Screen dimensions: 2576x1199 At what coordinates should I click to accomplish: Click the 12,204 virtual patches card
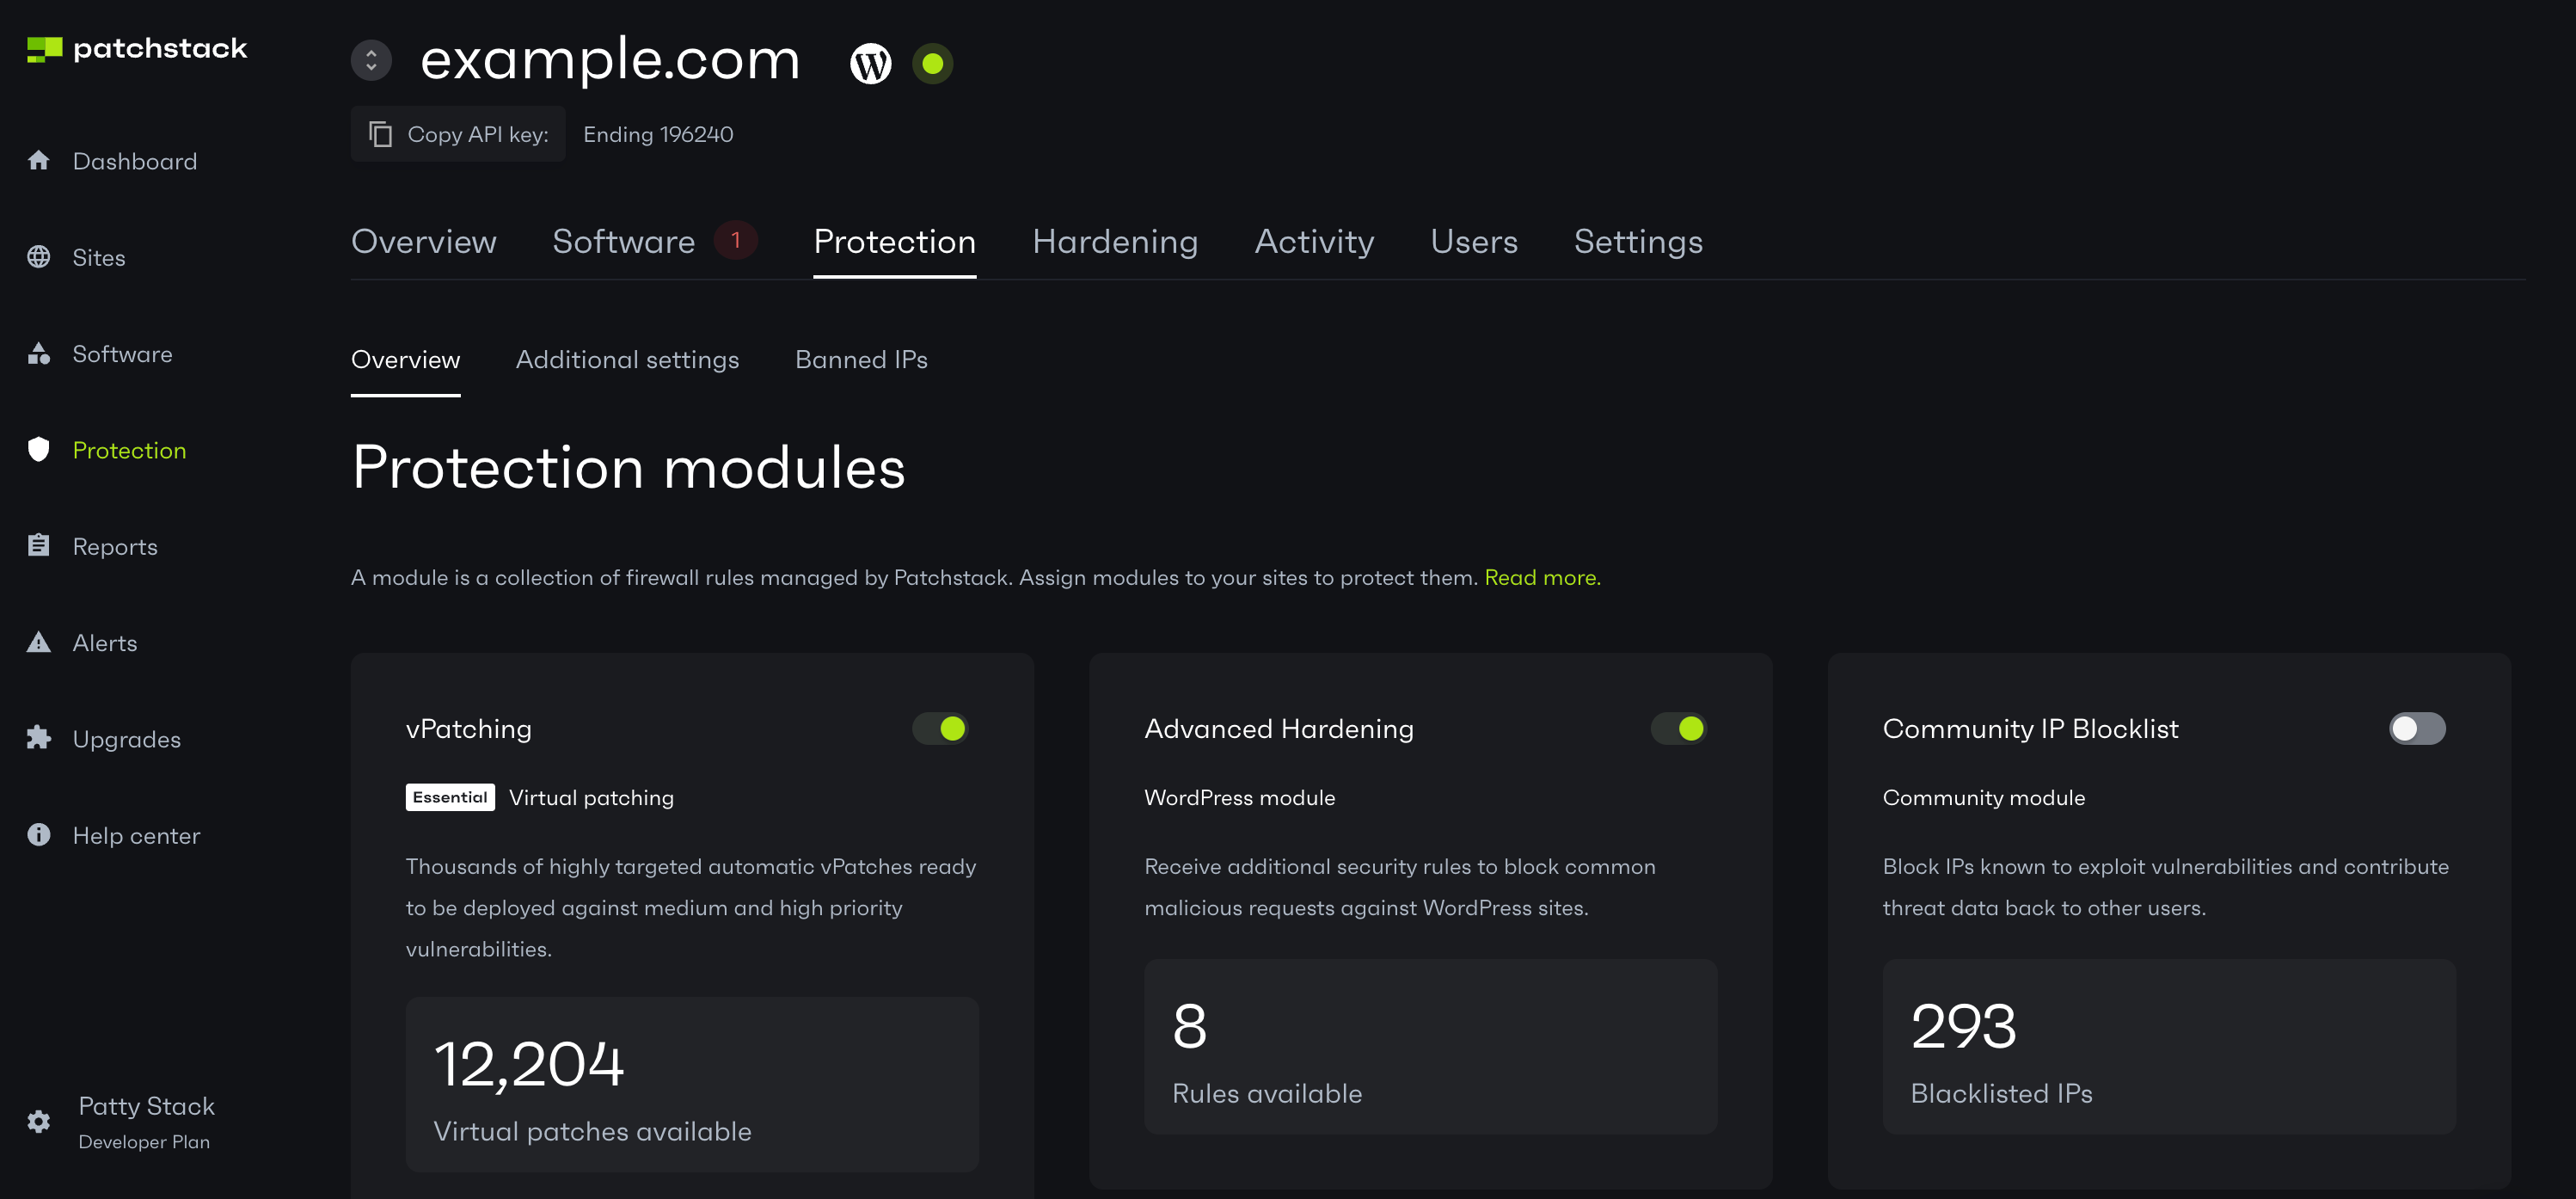[x=691, y=1084]
